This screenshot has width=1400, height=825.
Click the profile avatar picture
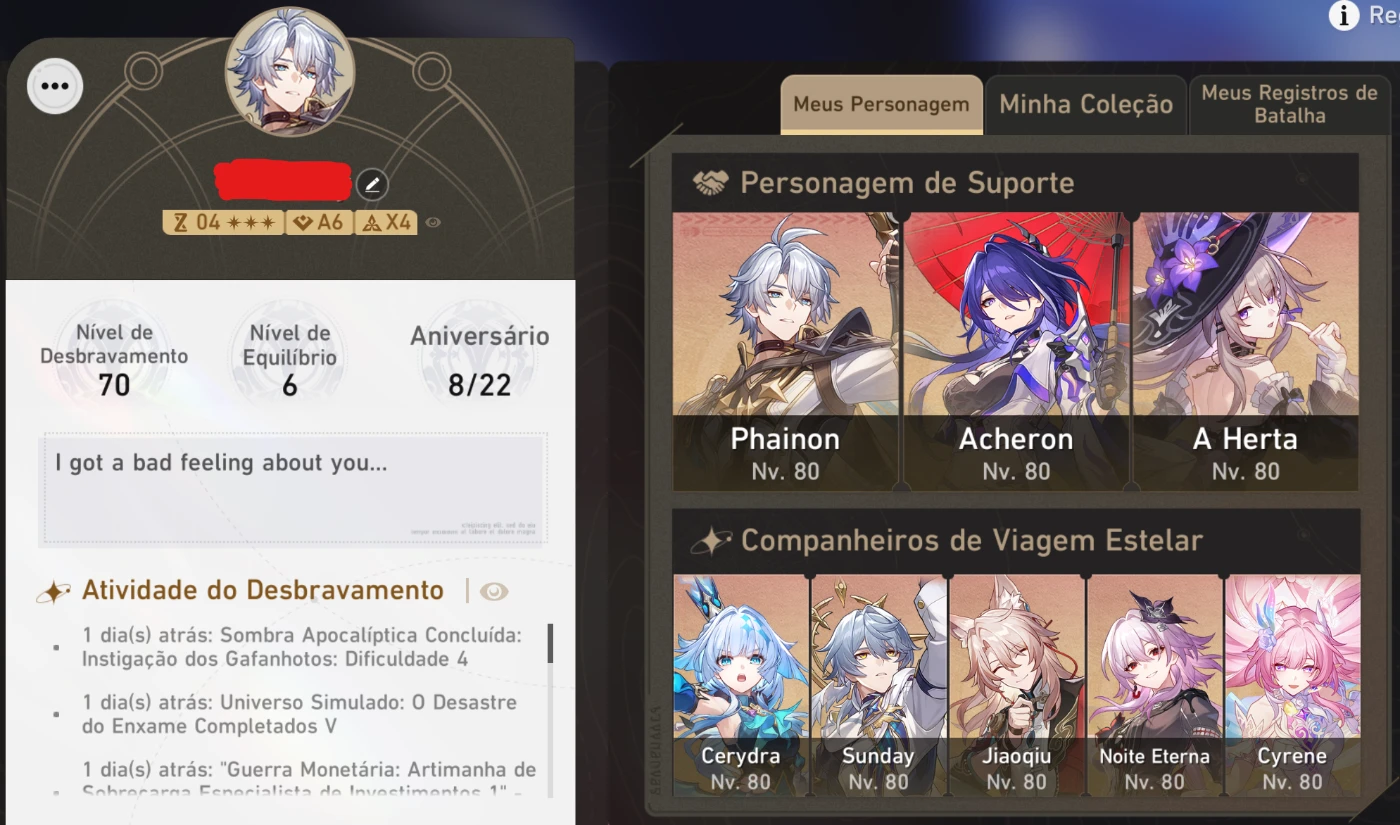[290, 71]
